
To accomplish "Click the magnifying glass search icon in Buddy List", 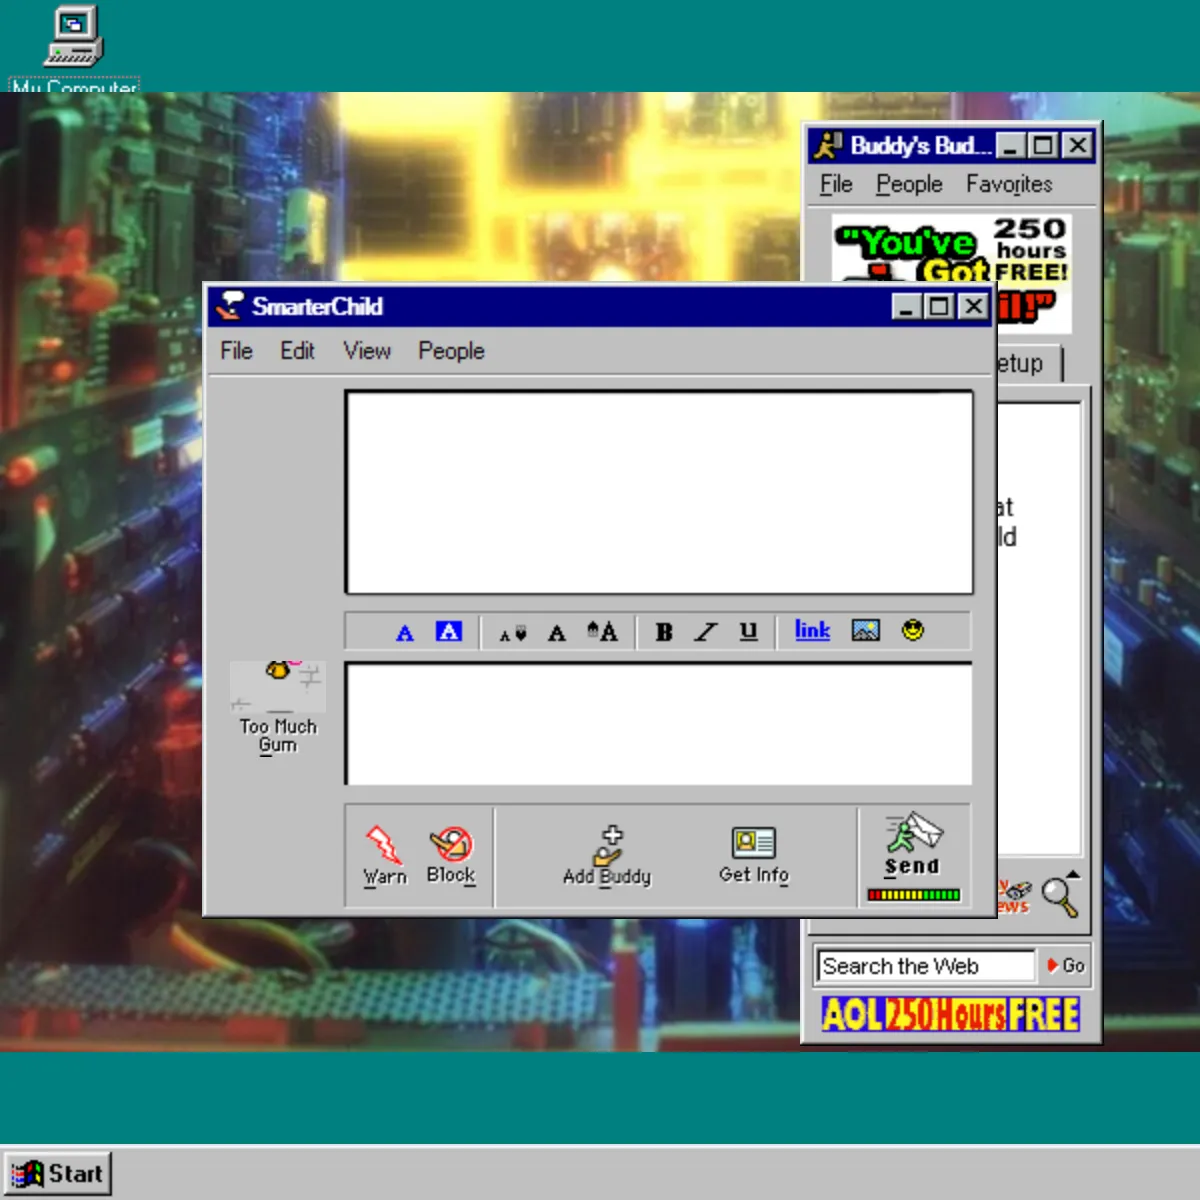I will 1060,894.
